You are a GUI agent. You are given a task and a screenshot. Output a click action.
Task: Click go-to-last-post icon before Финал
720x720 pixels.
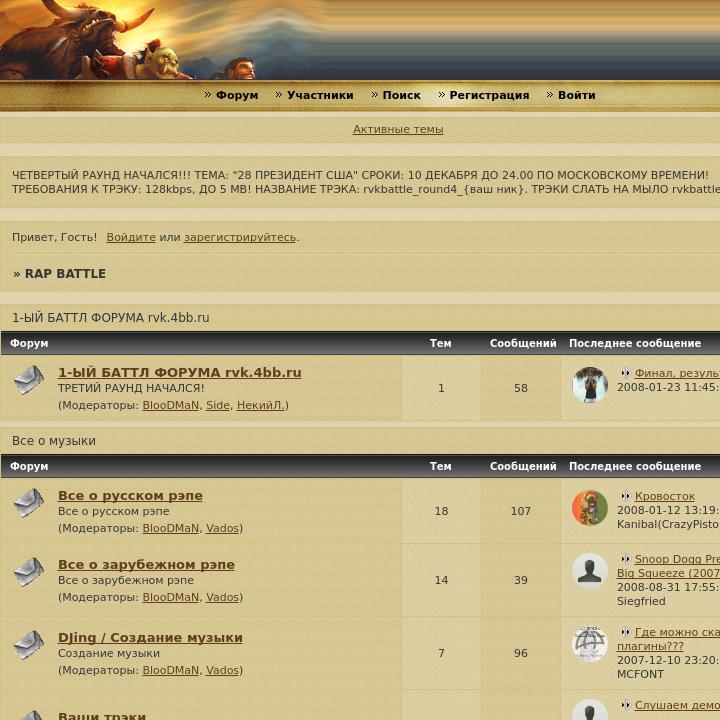[625, 373]
